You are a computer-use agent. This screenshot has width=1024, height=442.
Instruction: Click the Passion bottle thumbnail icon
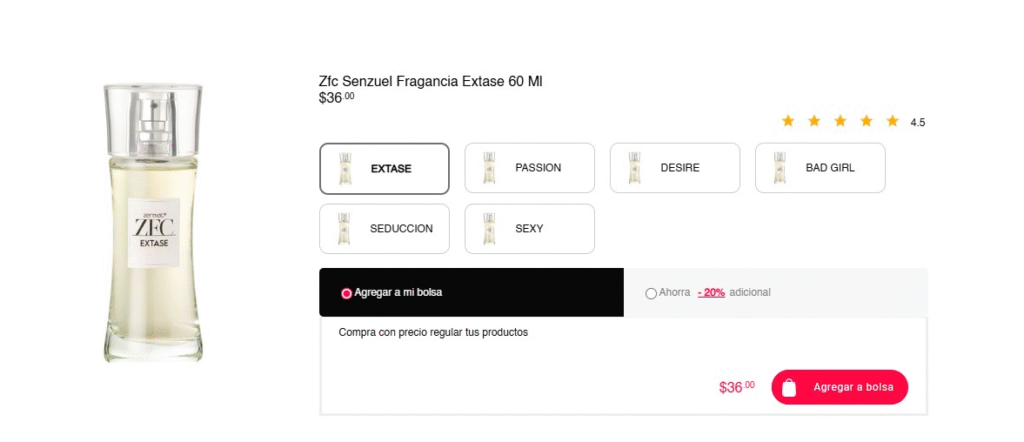click(x=488, y=168)
